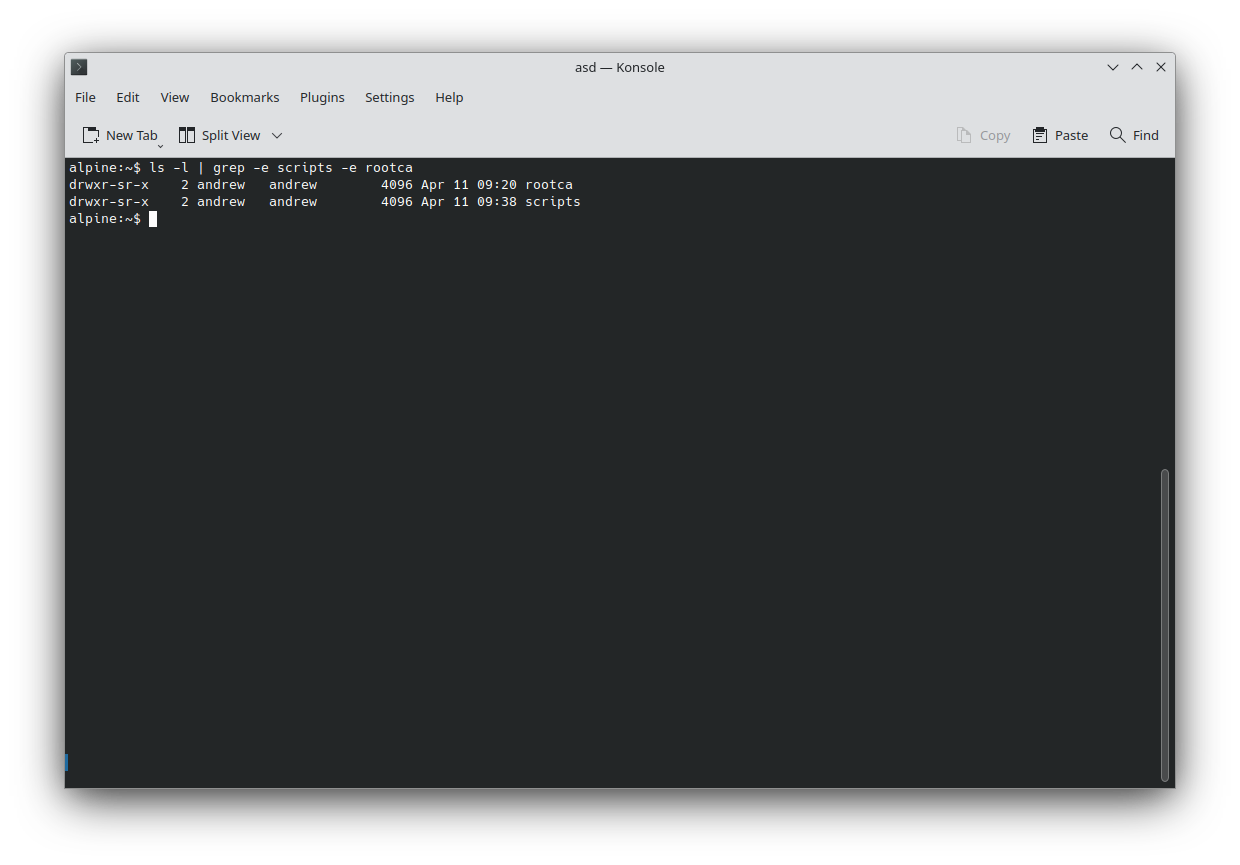
Task: Minimize the Konsole window
Action: point(1113,67)
